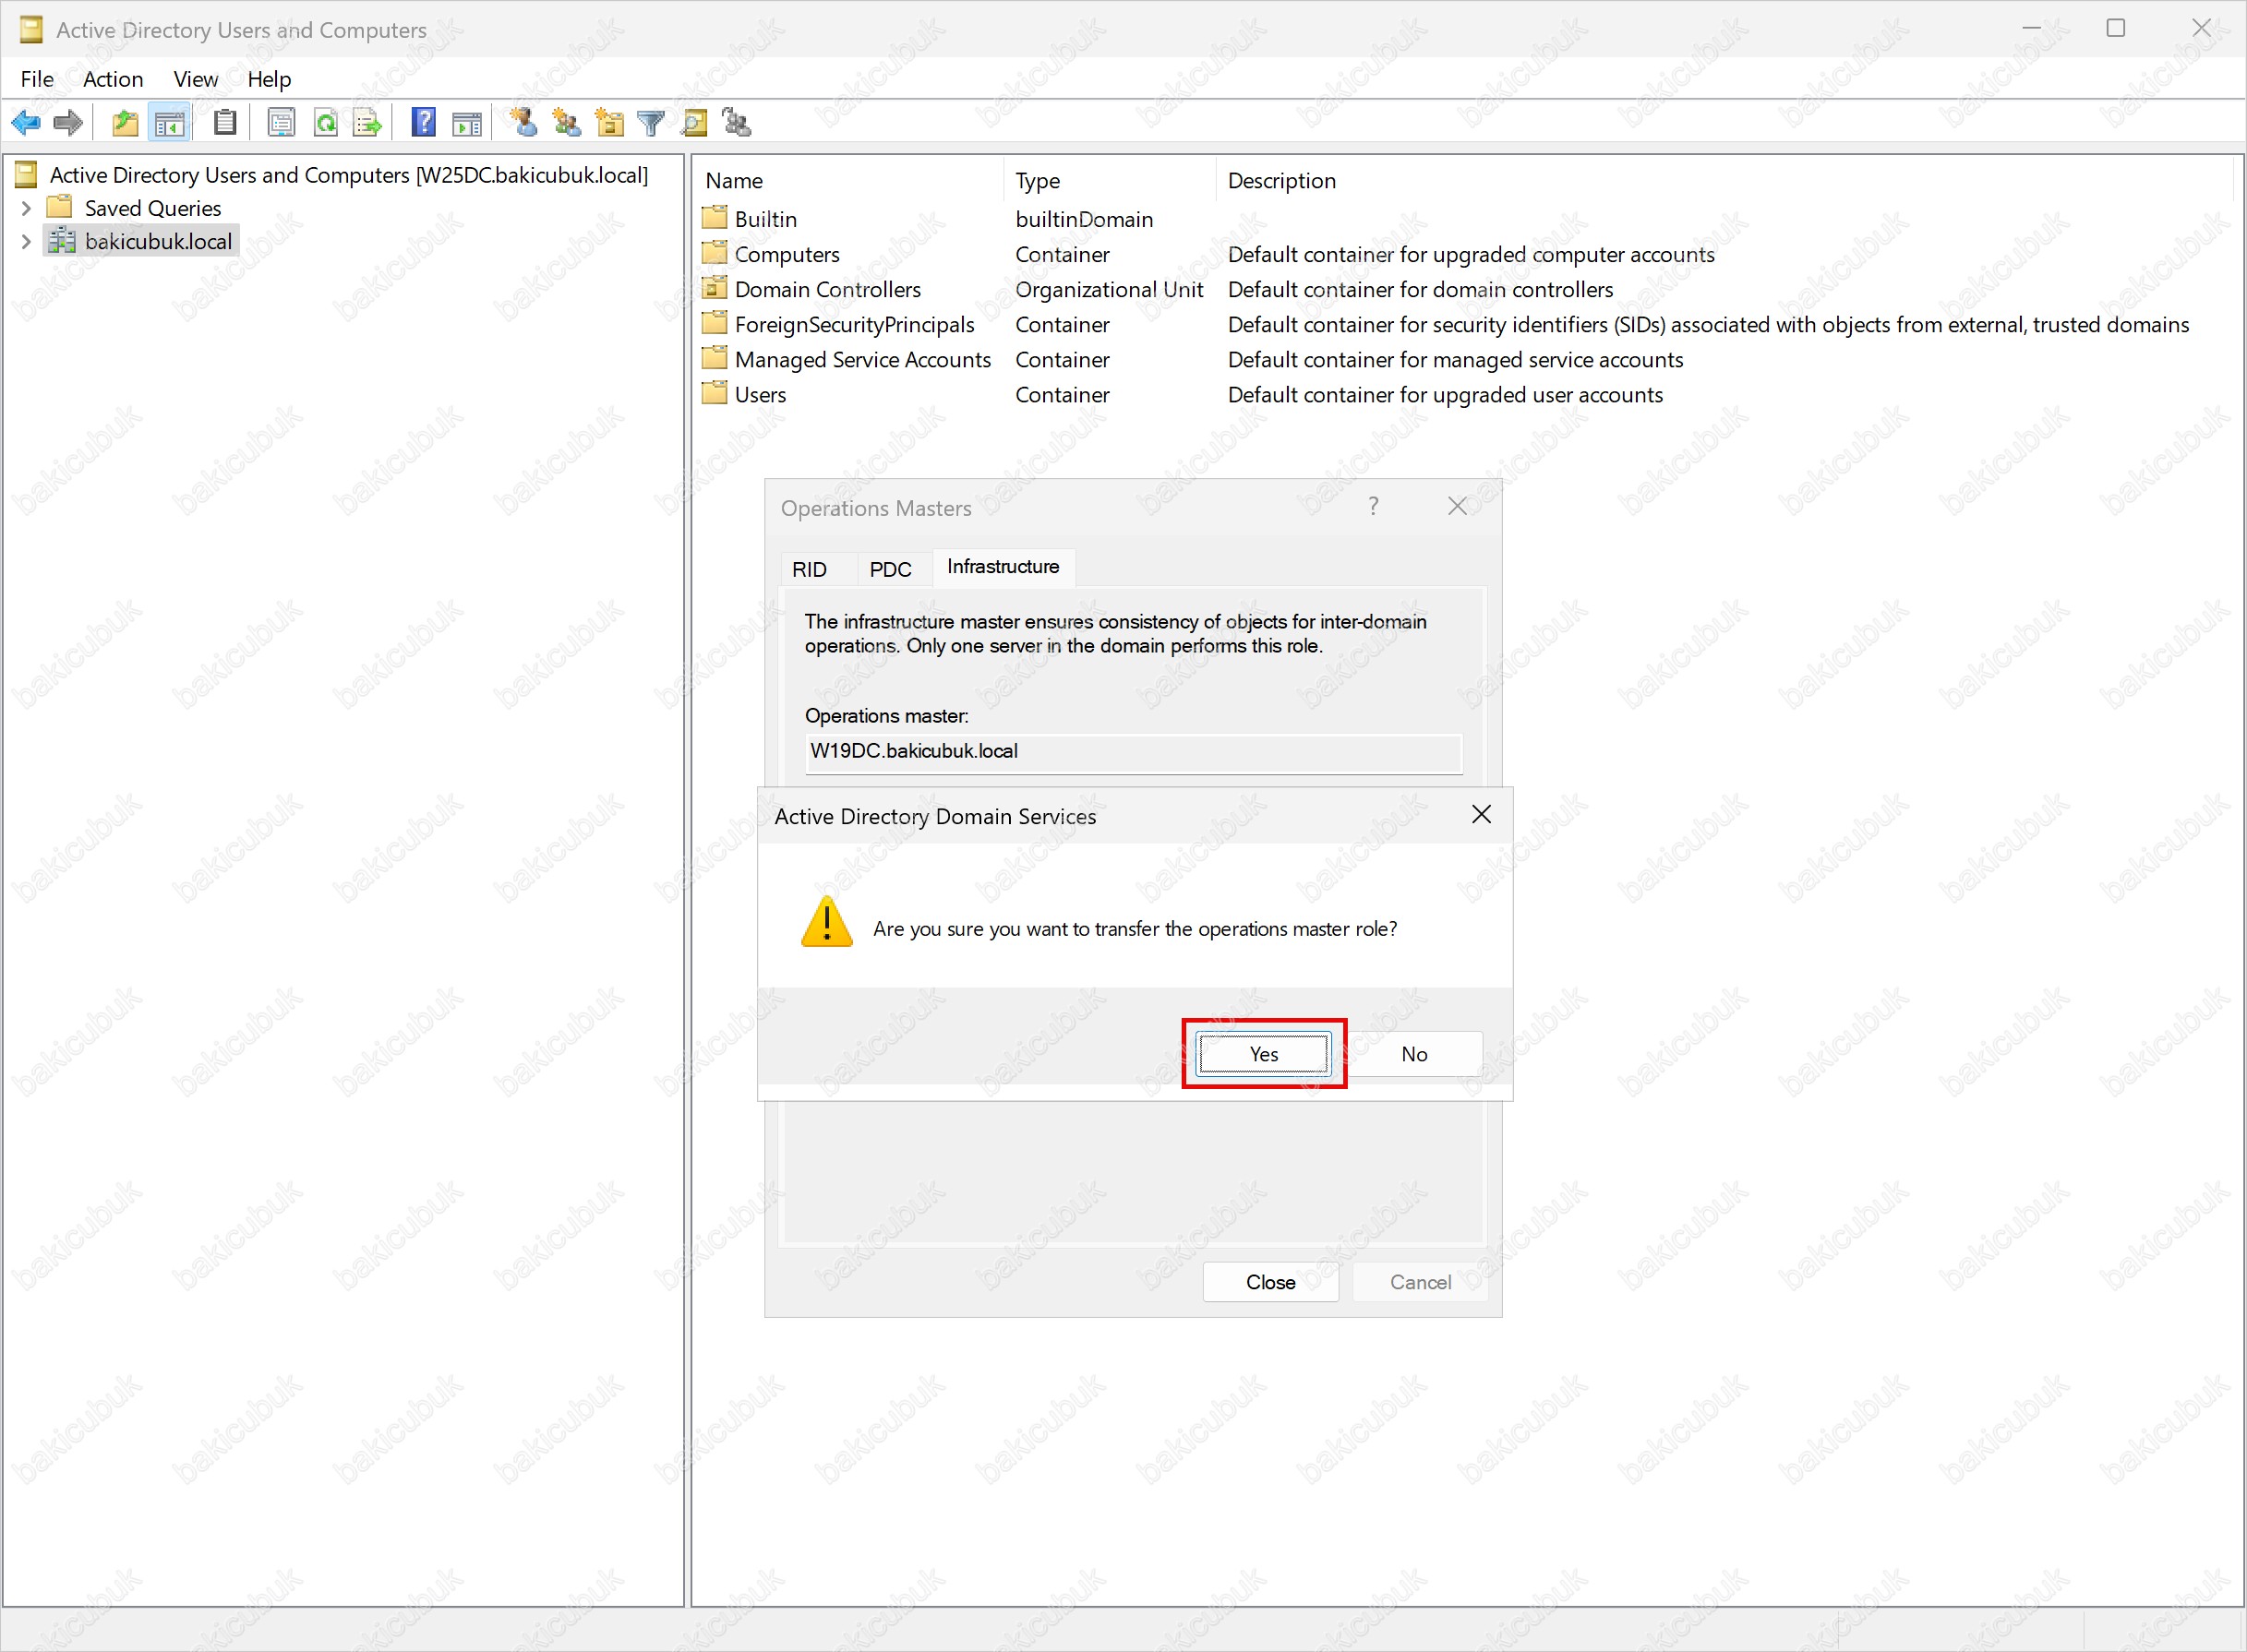The height and width of the screenshot is (1652, 2247).
Task: Click the Create new user icon
Action: (x=523, y=123)
